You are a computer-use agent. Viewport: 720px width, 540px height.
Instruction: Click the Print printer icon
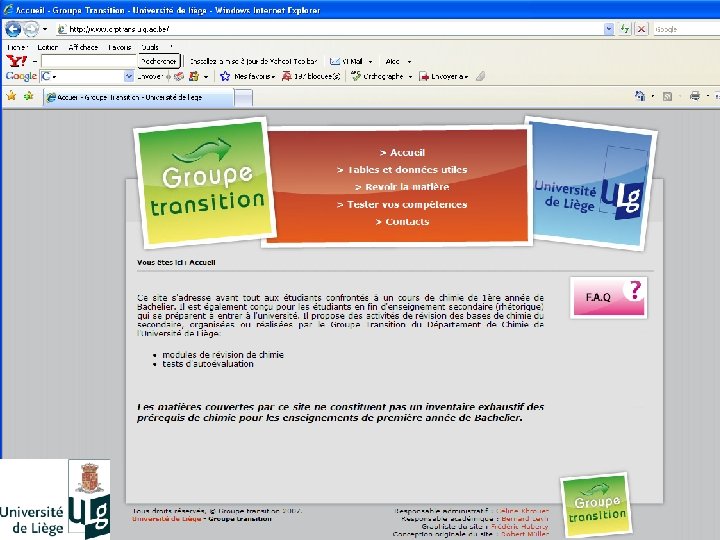pos(695,96)
